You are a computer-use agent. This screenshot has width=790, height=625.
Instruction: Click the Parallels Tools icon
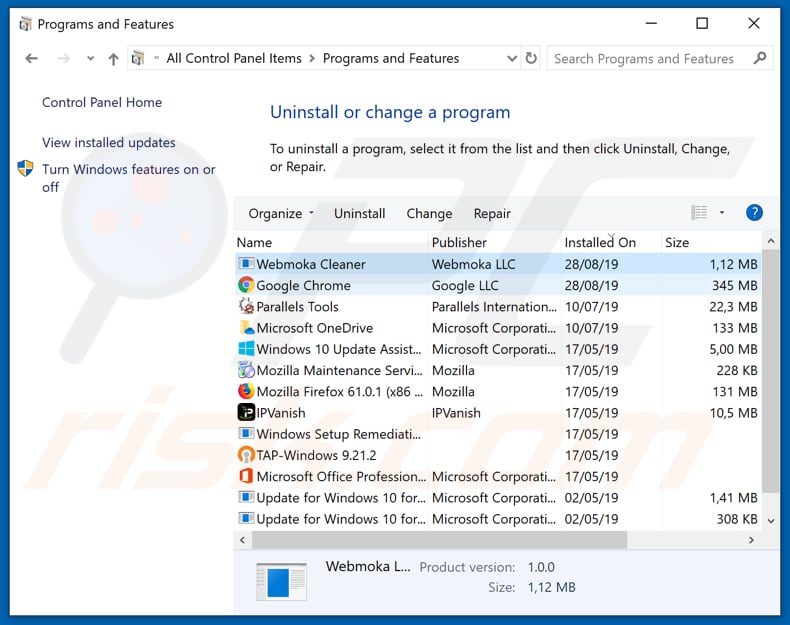pyautogui.click(x=246, y=306)
